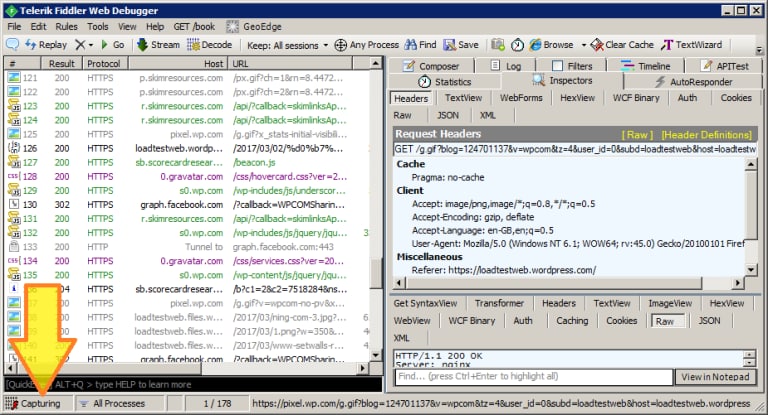This screenshot has height=415, width=768.
Task: Switch to the Composer tab
Action: point(431,66)
